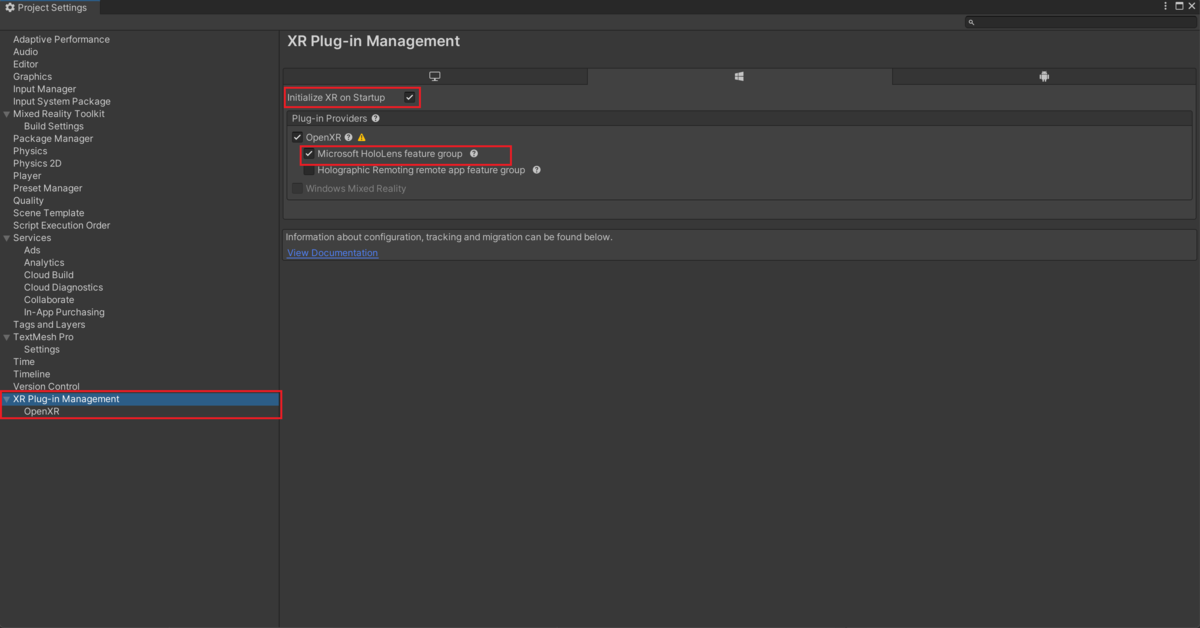Viewport: 1200px width, 628px height.
Task: Select Script Execution Order
Action: (x=61, y=225)
